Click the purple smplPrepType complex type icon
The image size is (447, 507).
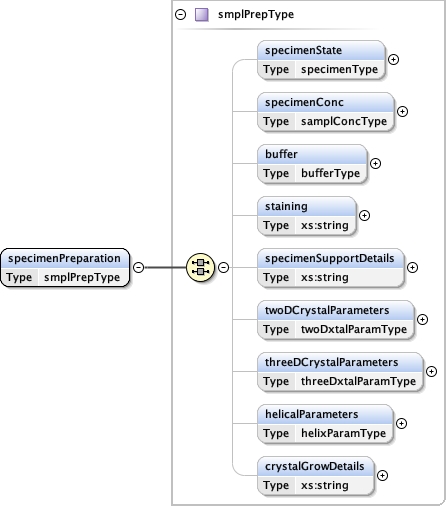[x=202, y=15]
